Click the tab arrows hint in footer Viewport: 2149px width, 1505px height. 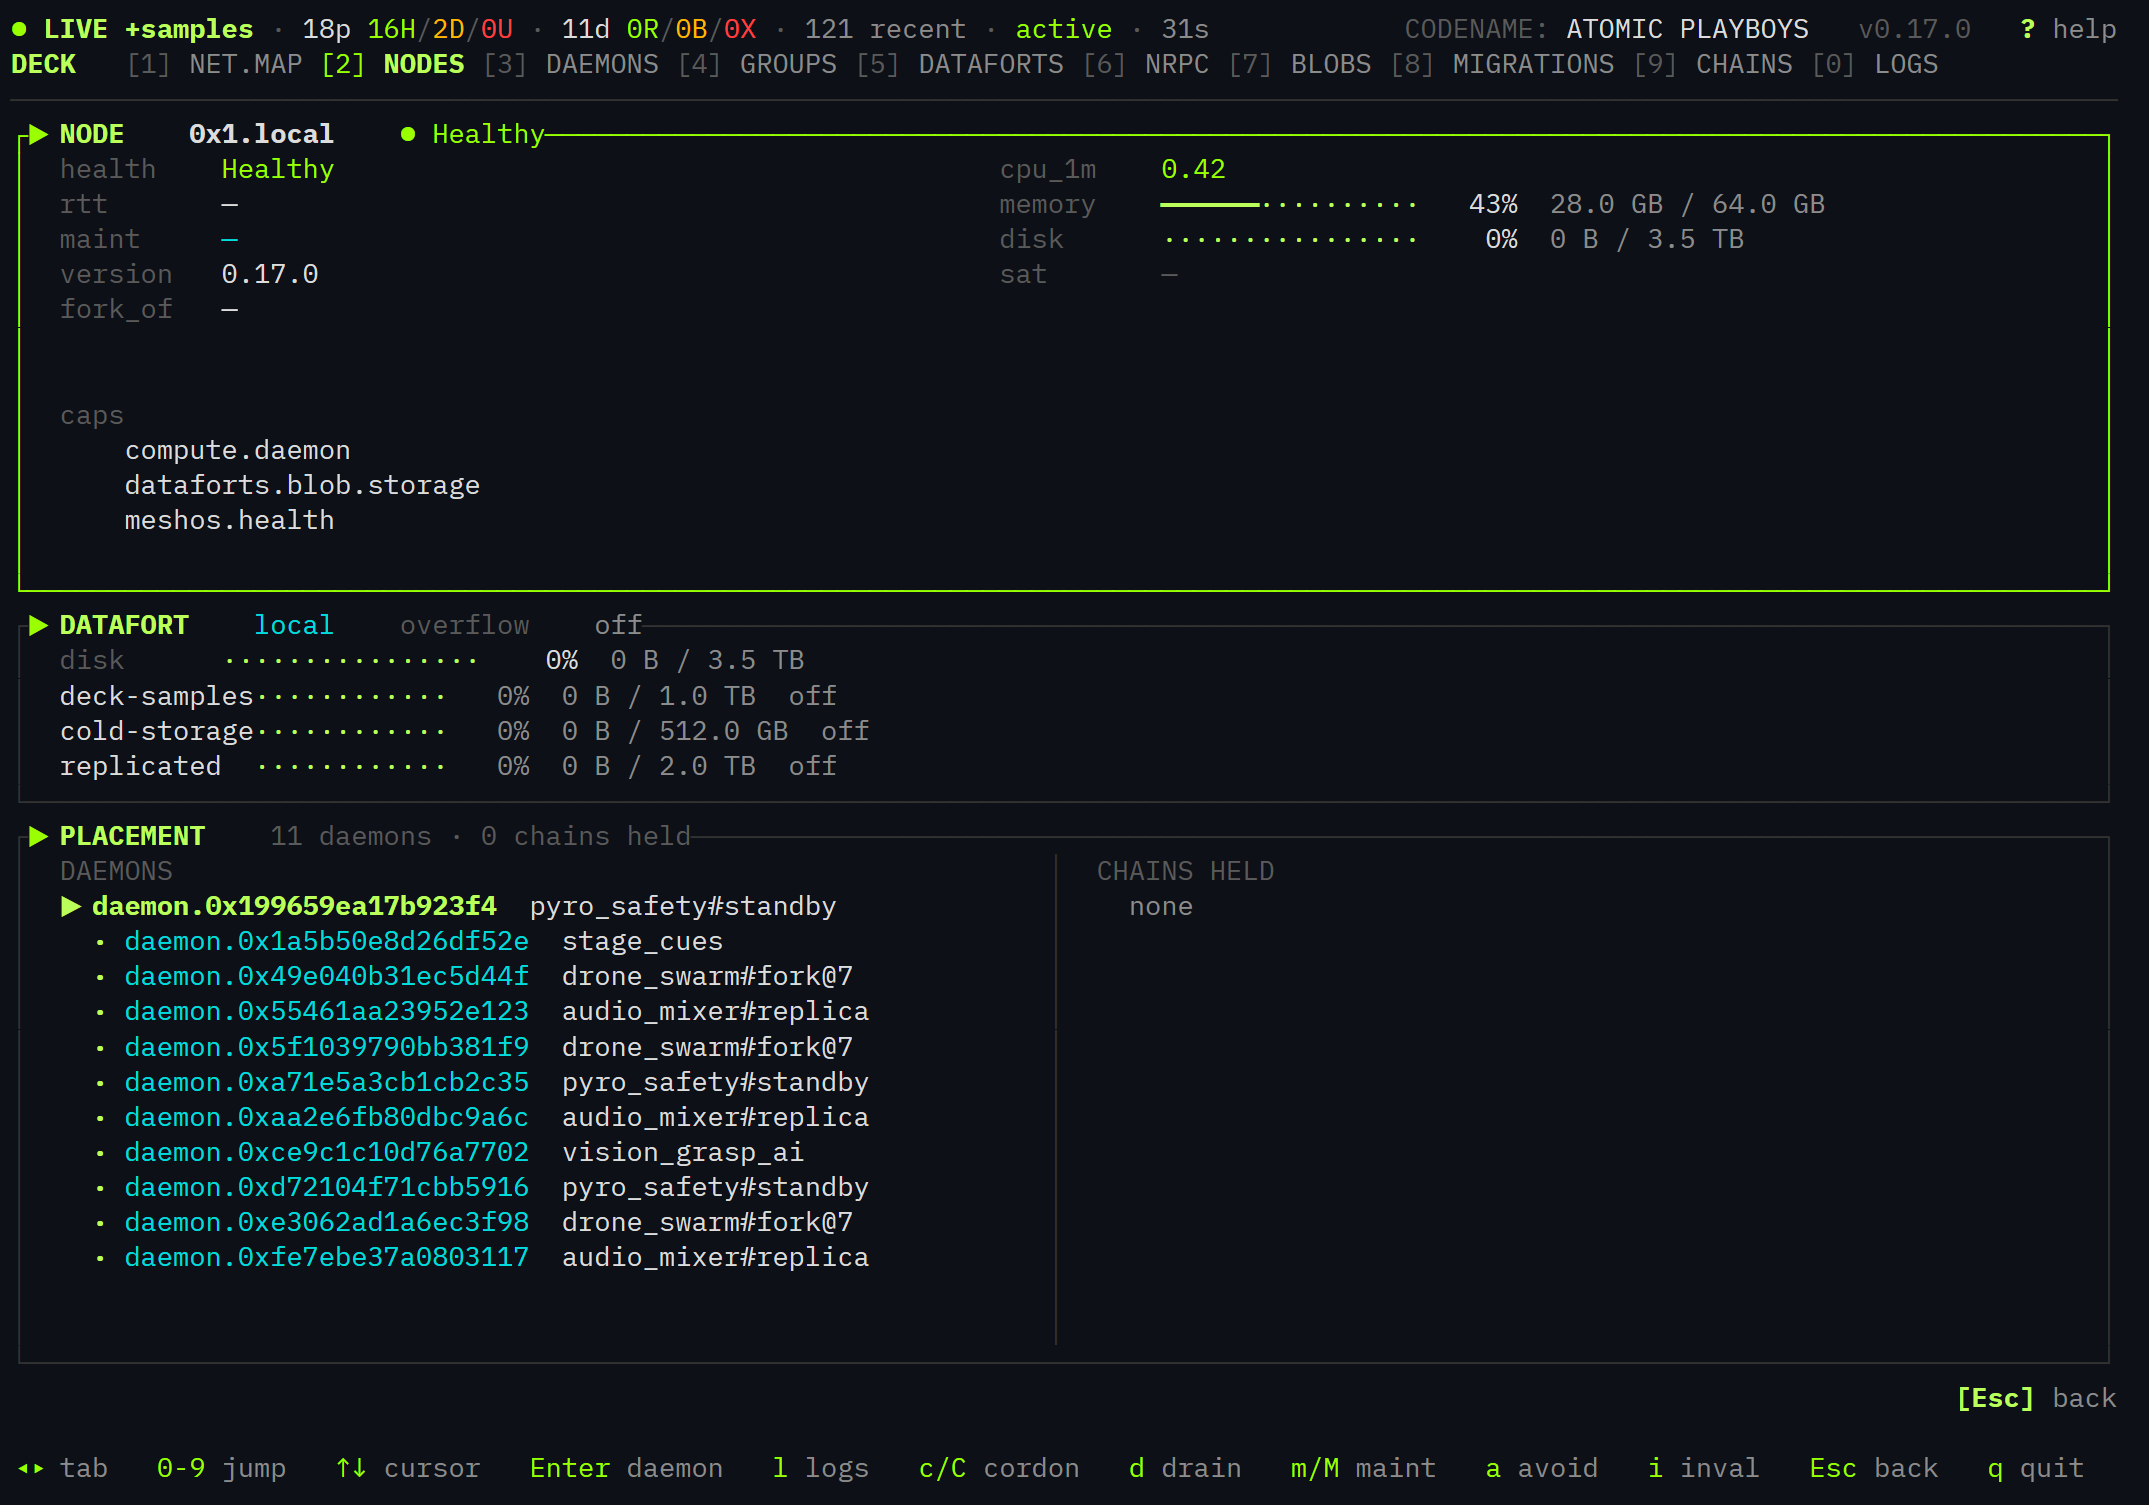pos(62,1468)
